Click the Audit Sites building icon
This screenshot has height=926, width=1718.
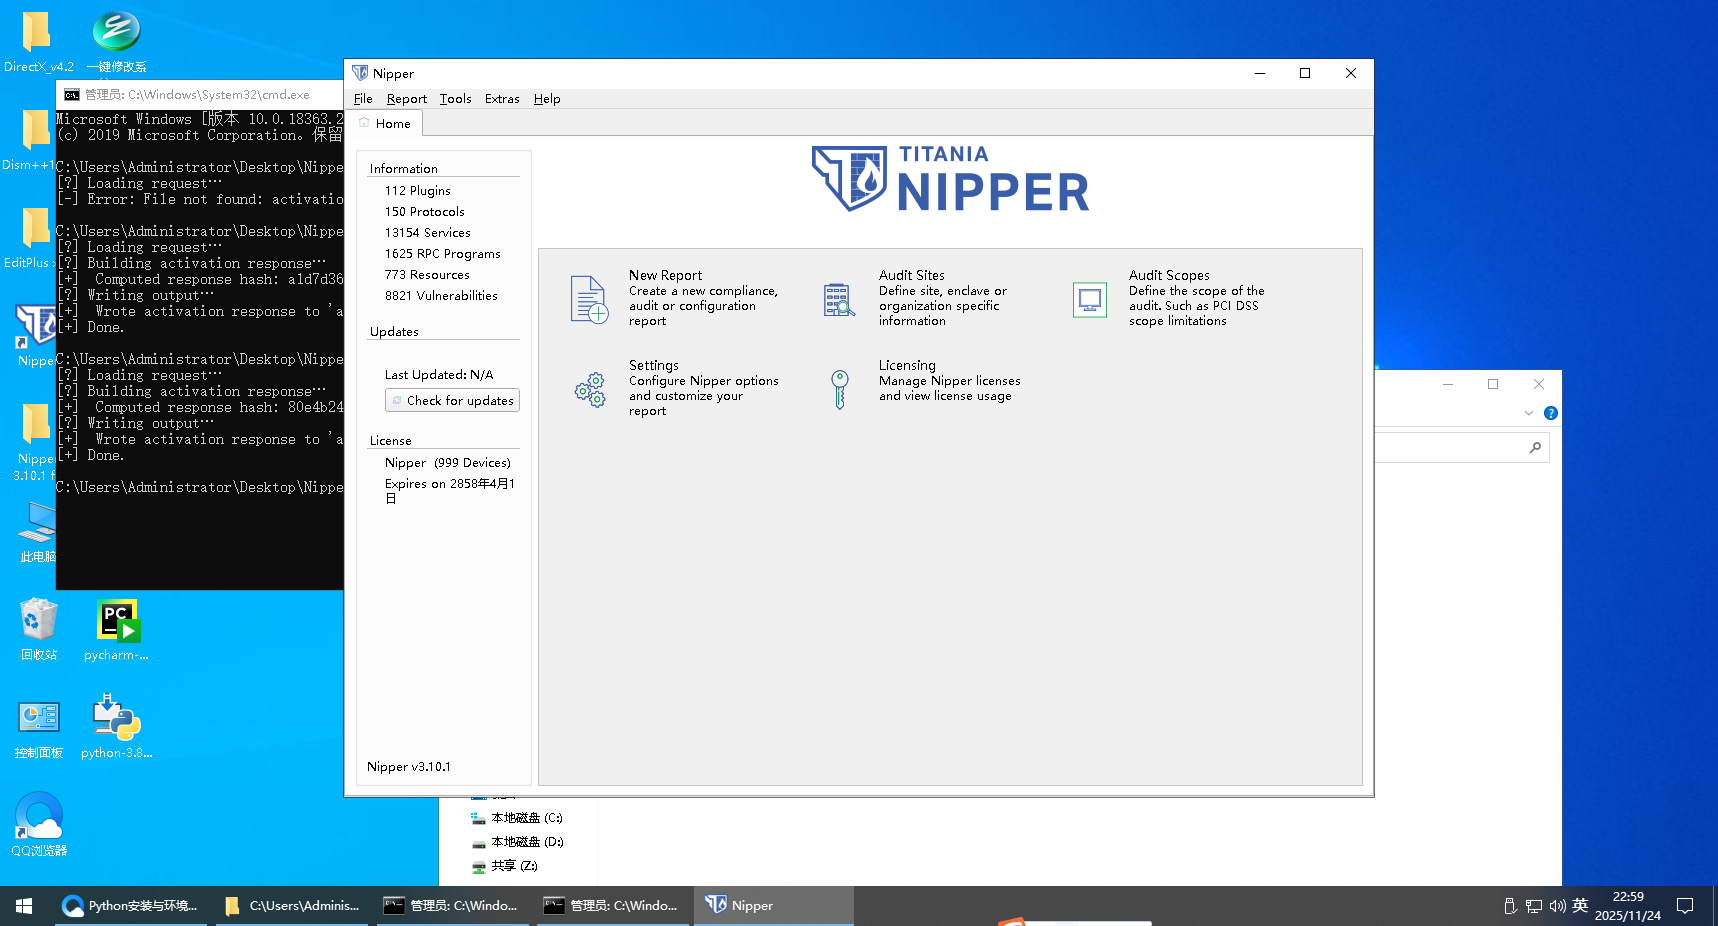click(839, 299)
